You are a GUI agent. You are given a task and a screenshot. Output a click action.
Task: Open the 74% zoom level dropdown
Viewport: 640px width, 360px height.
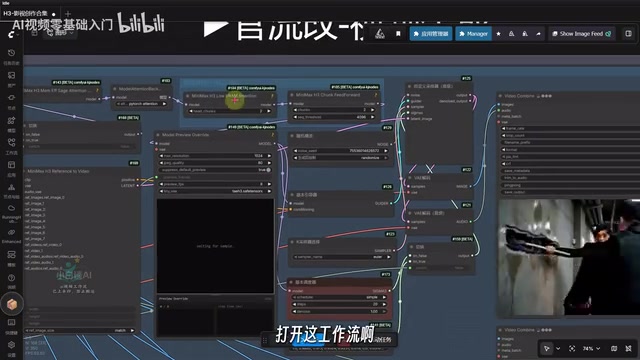(591, 348)
